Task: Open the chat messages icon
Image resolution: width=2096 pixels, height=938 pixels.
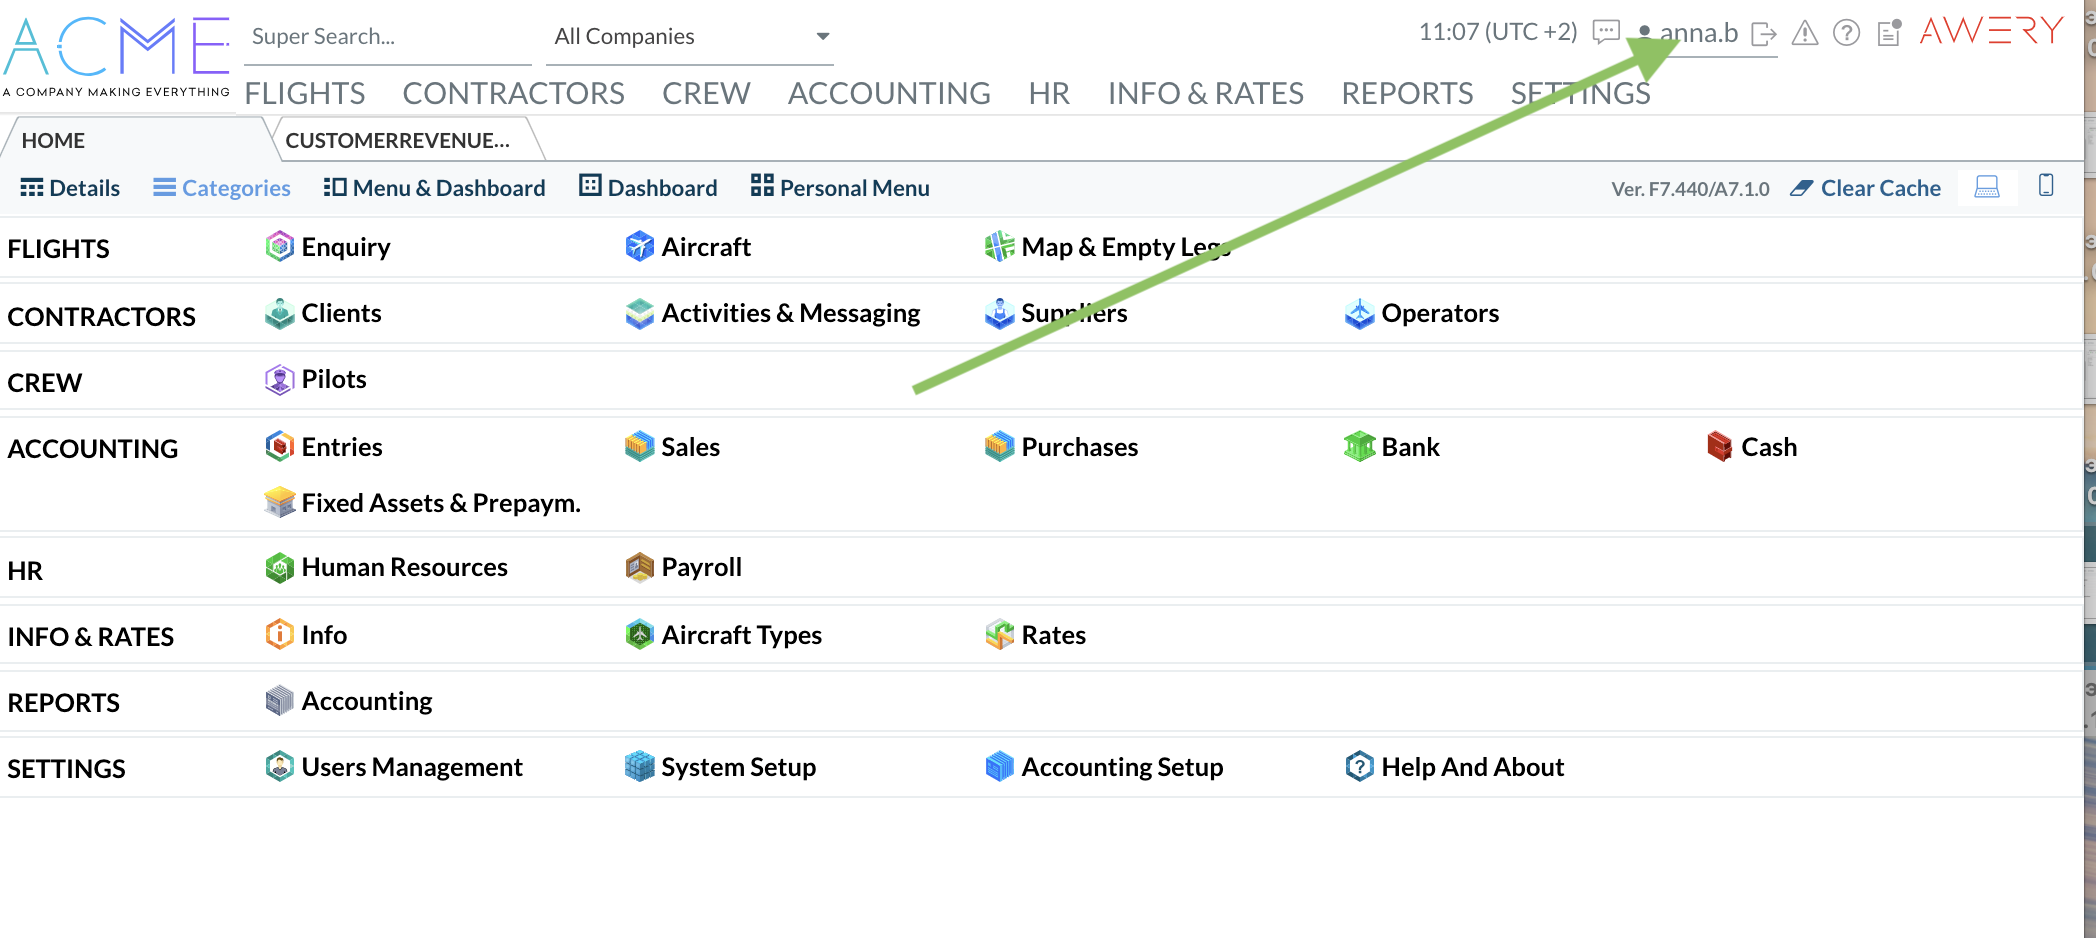Action: (x=1605, y=33)
